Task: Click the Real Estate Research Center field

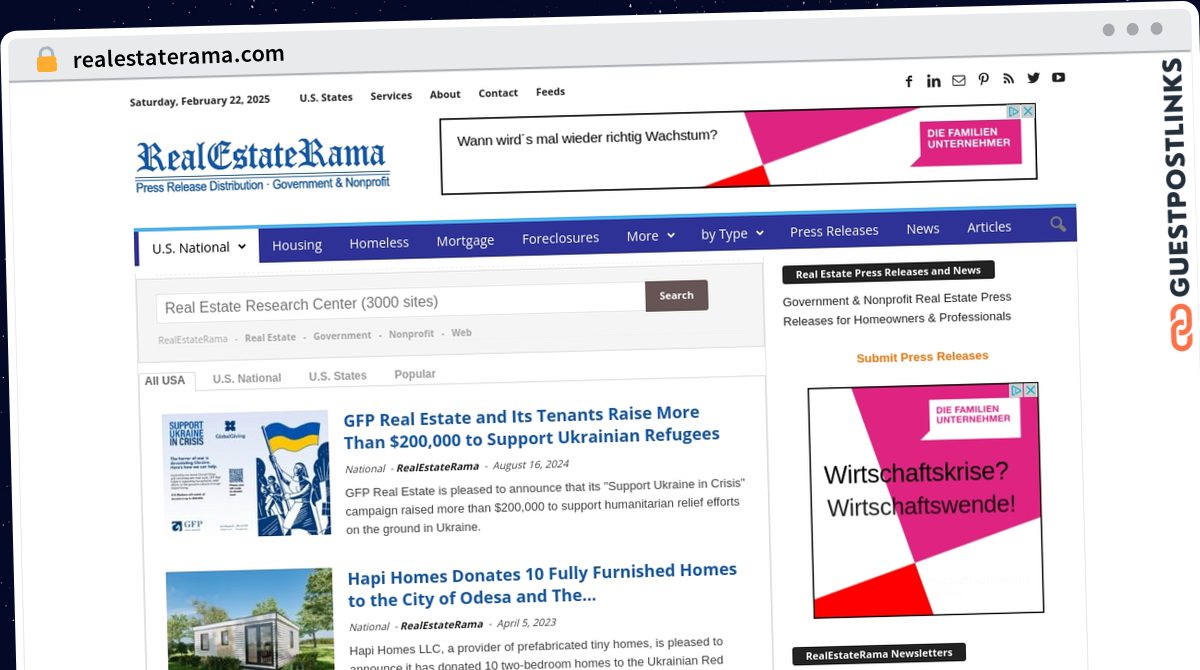Action: point(400,303)
